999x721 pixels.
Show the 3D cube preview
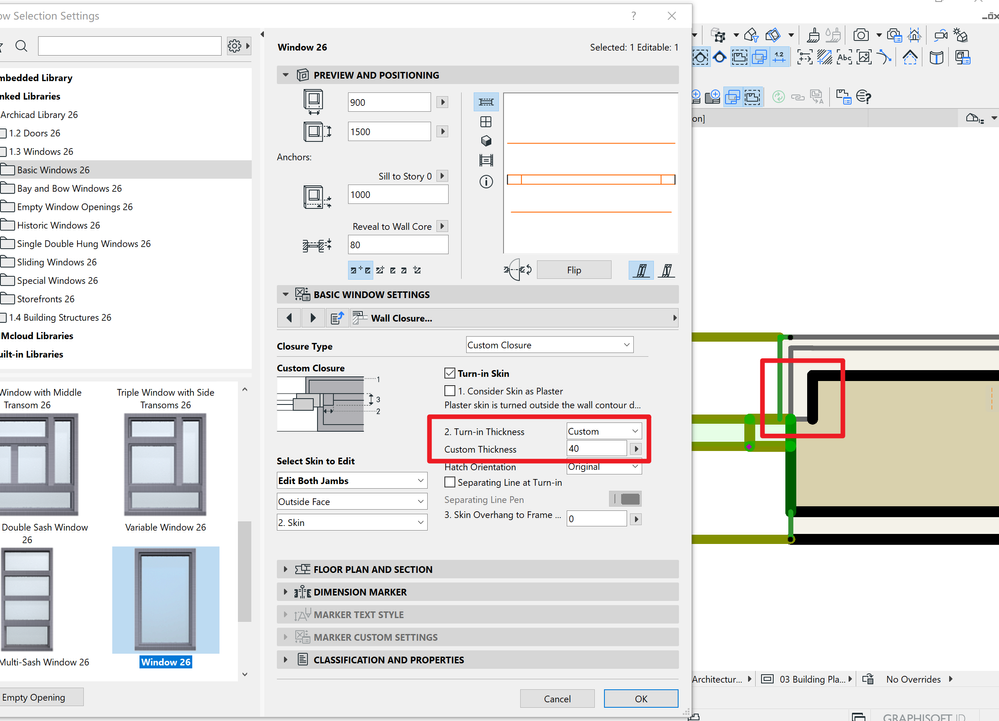point(486,141)
